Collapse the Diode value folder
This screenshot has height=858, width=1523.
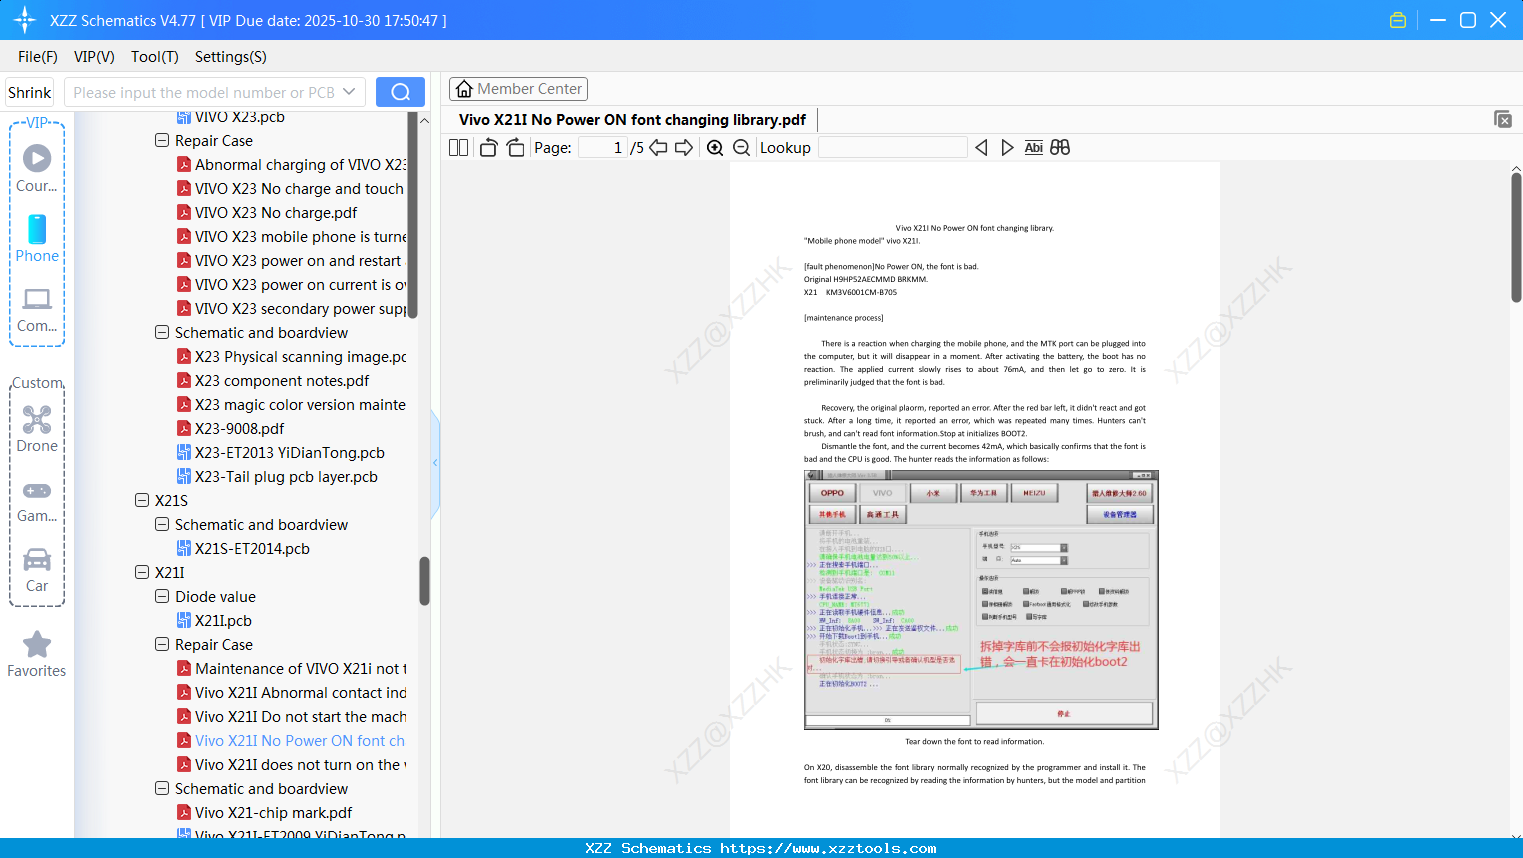click(x=162, y=596)
